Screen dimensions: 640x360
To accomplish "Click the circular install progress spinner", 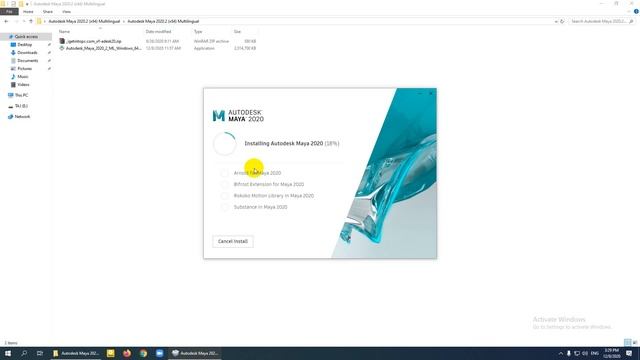I will 224,144.
